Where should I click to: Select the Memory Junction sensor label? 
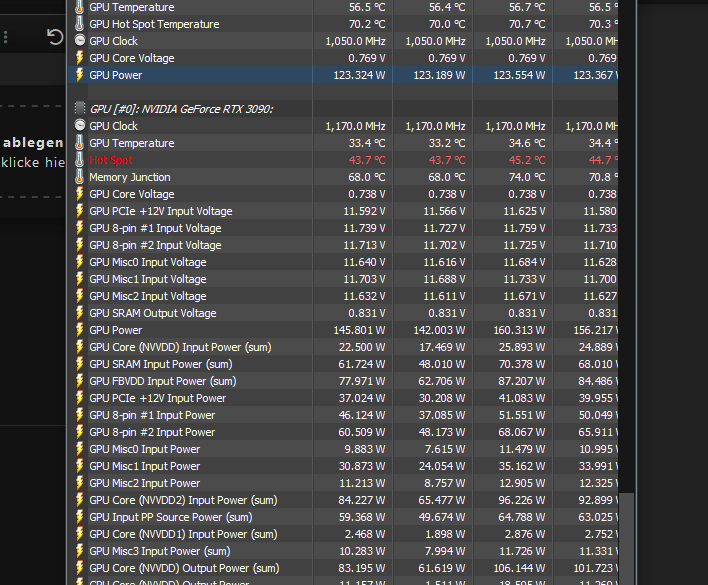click(x=130, y=177)
